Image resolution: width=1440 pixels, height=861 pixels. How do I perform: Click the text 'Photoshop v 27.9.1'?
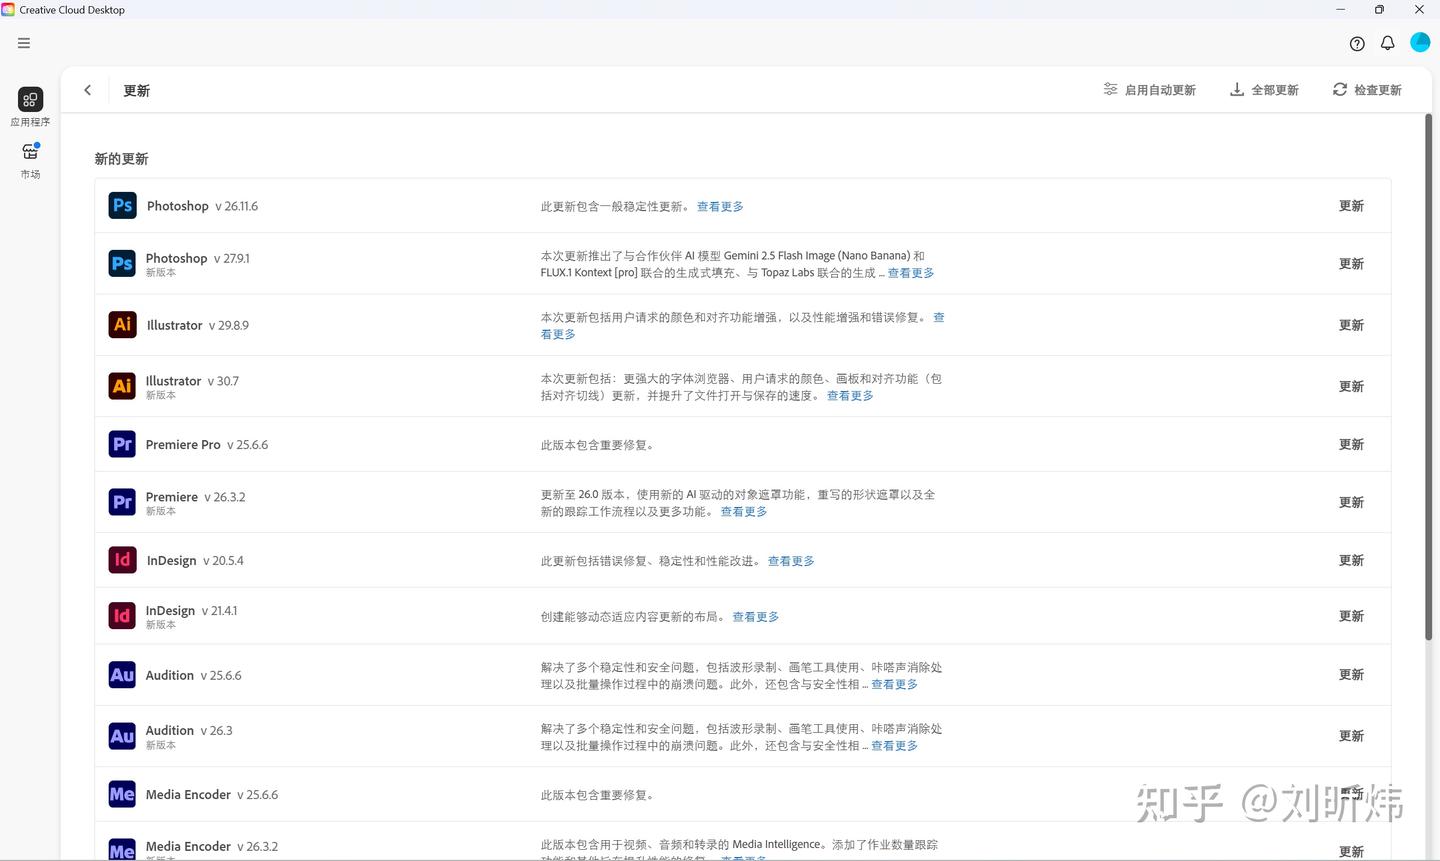click(198, 258)
